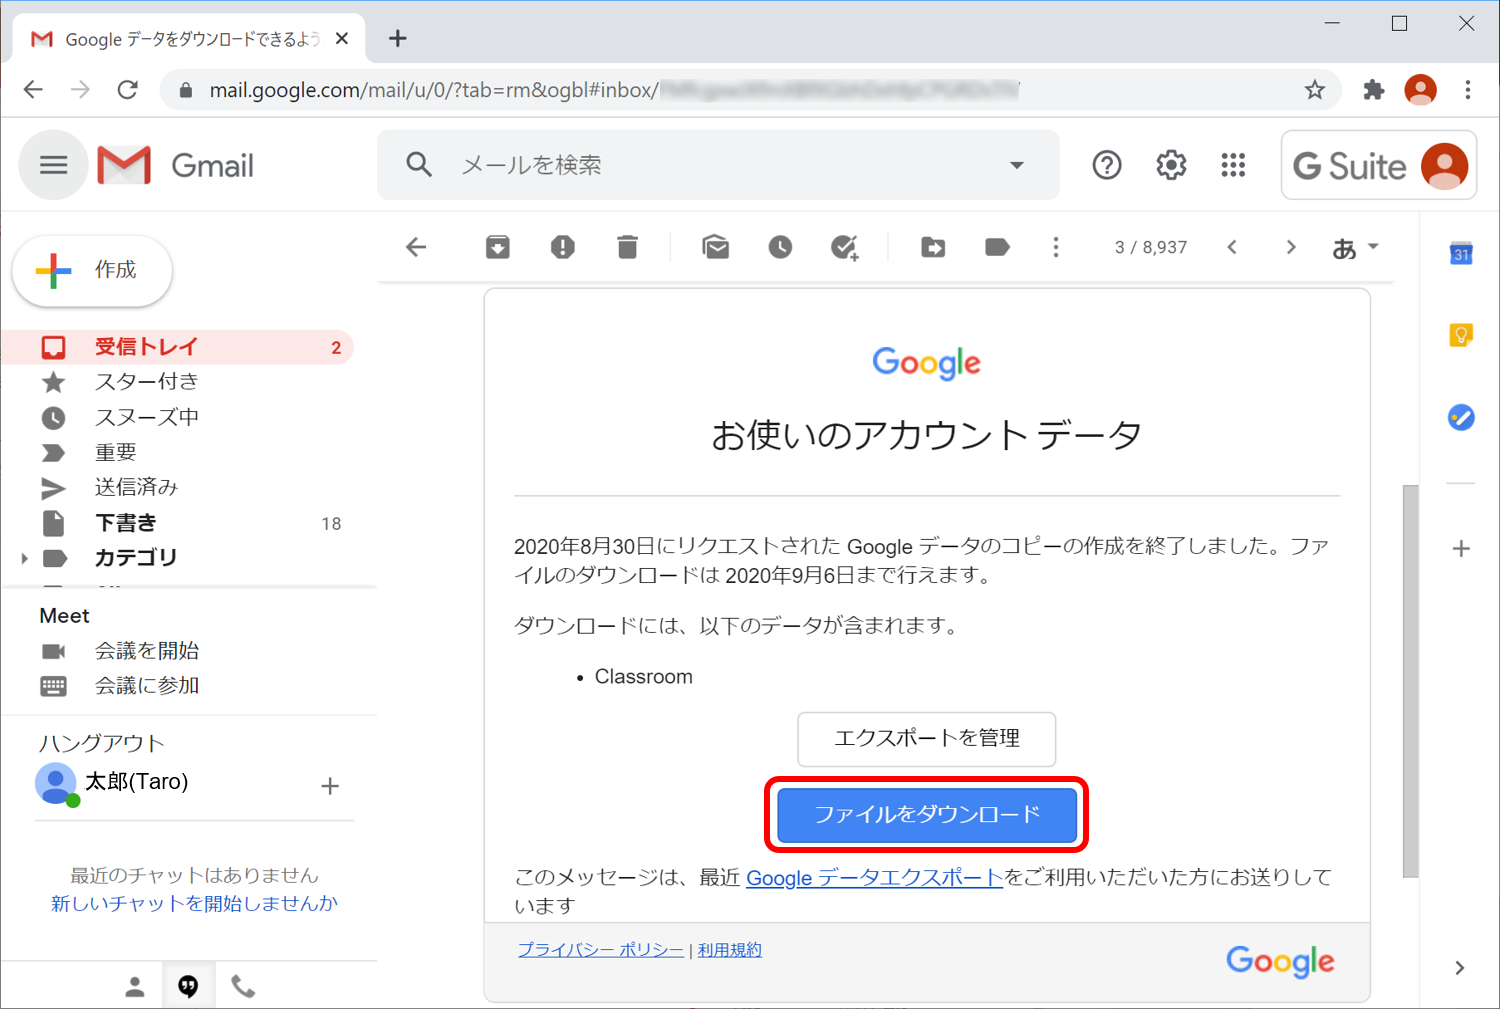Open Google apps grid

click(x=1233, y=165)
